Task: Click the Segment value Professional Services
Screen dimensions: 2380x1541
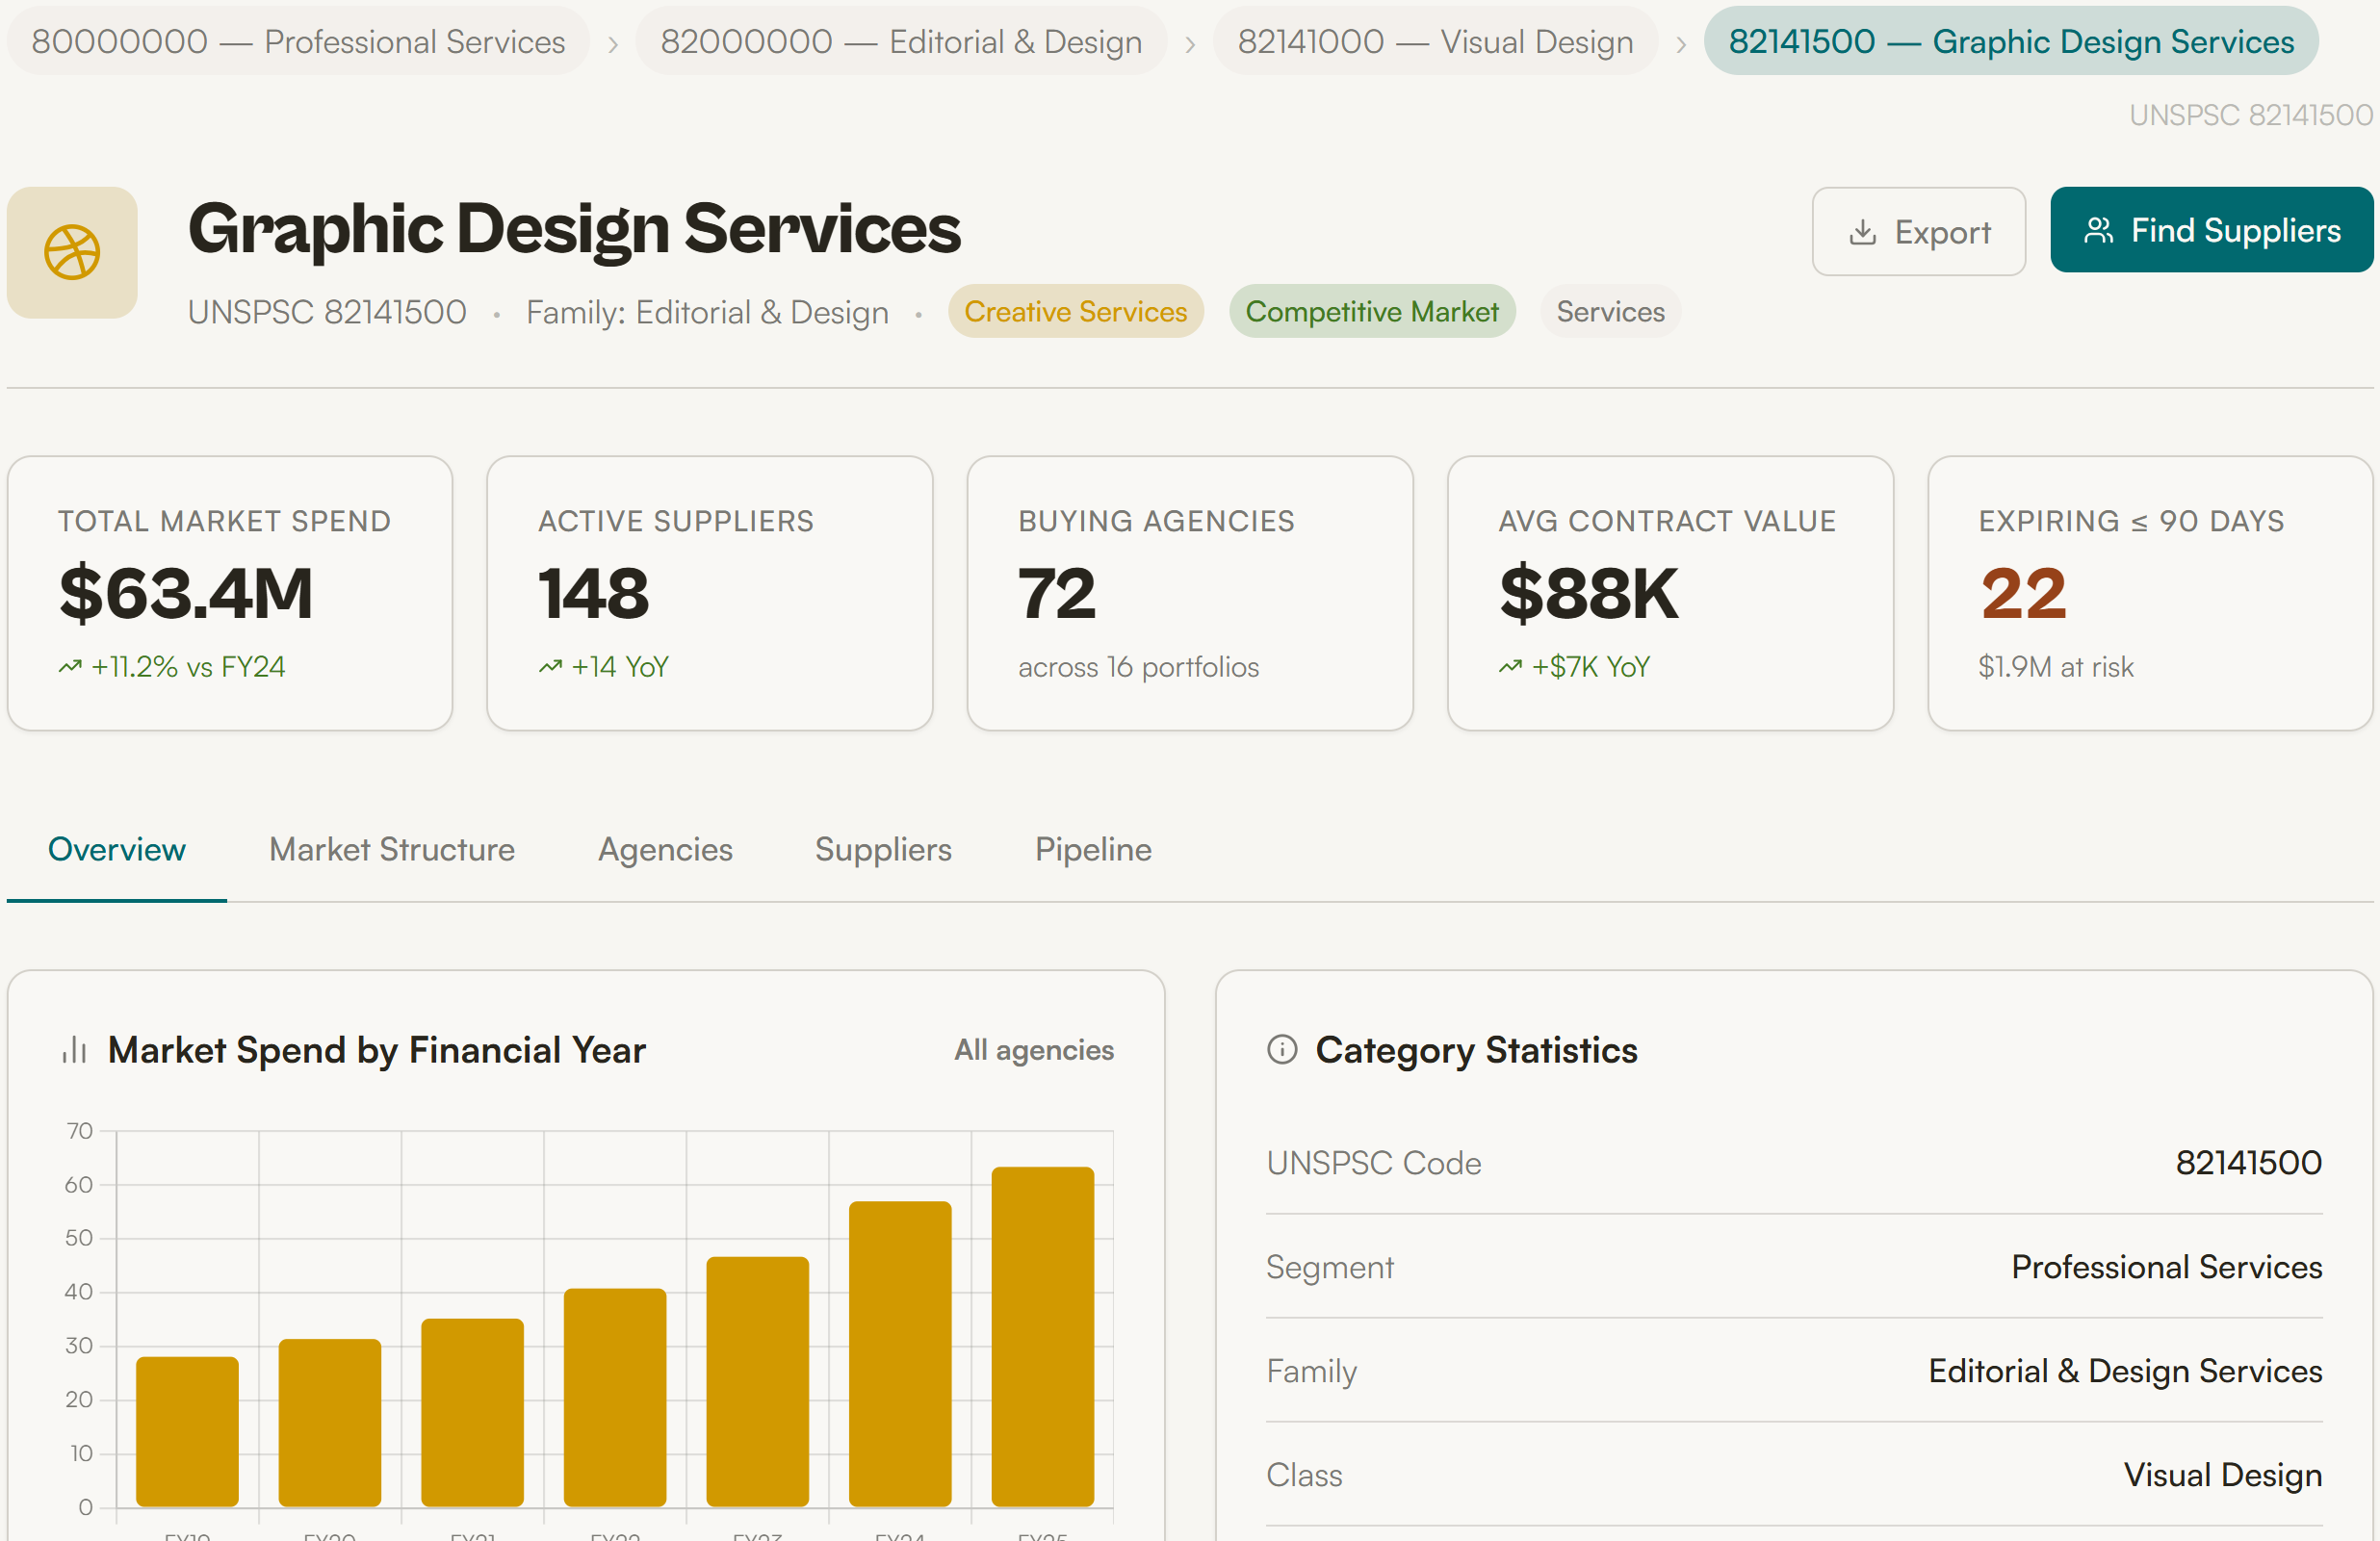Action: pyautogui.click(x=2166, y=1266)
